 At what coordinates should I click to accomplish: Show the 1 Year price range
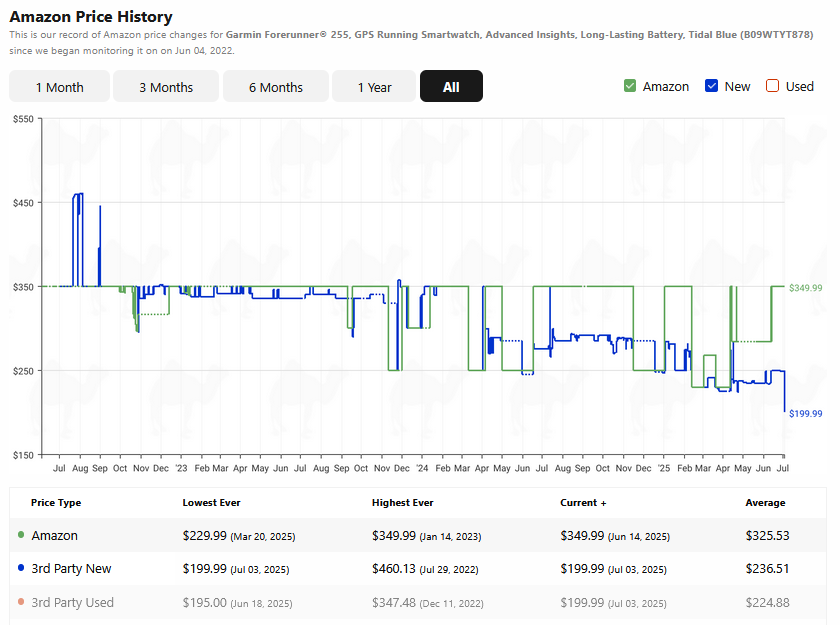click(x=374, y=86)
